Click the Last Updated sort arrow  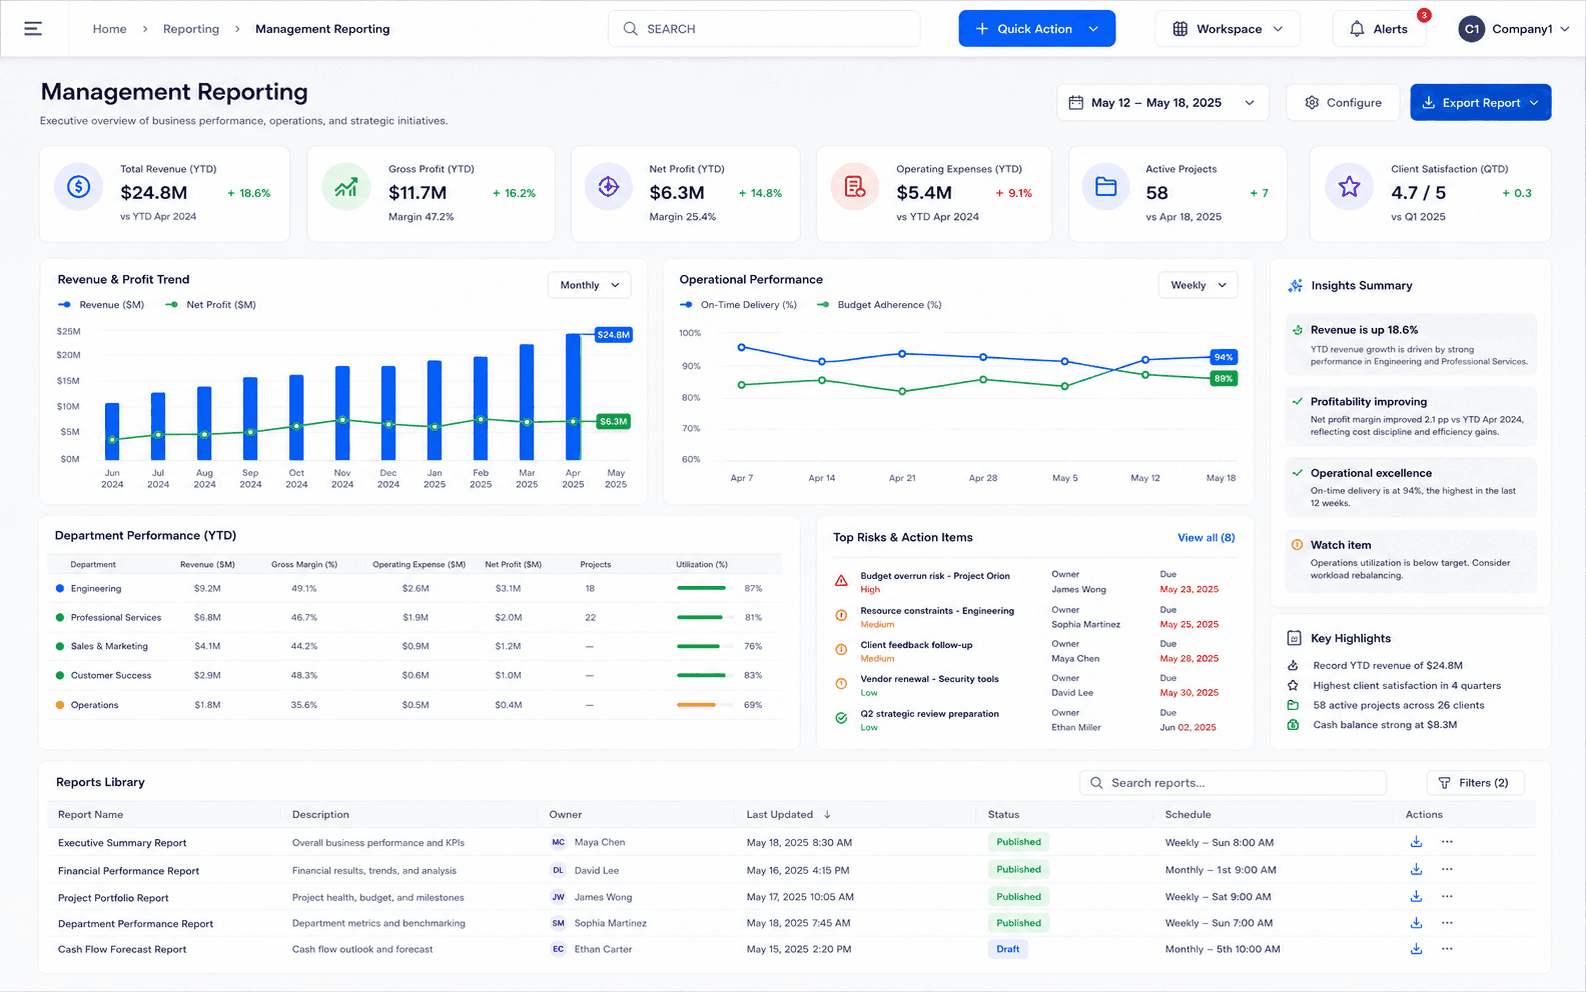coord(828,815)
